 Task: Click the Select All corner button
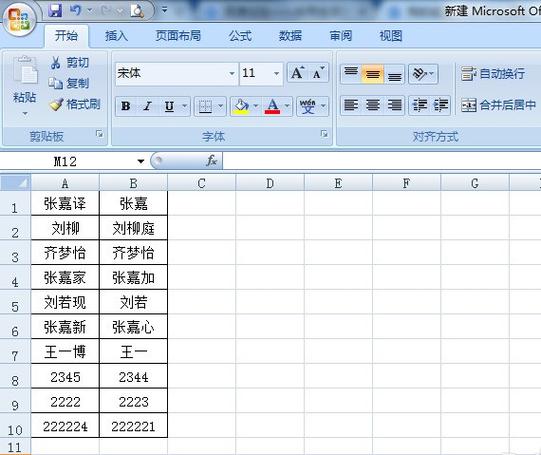(x=15, y=182)
